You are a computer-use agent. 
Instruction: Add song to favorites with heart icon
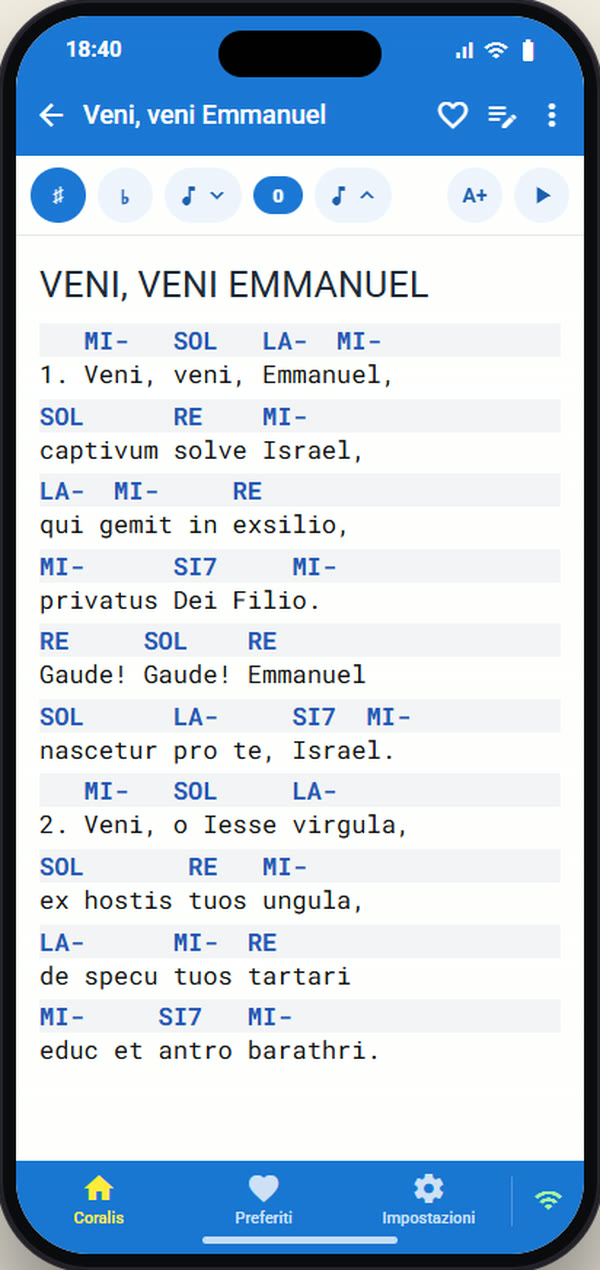(x=453, y=116)
